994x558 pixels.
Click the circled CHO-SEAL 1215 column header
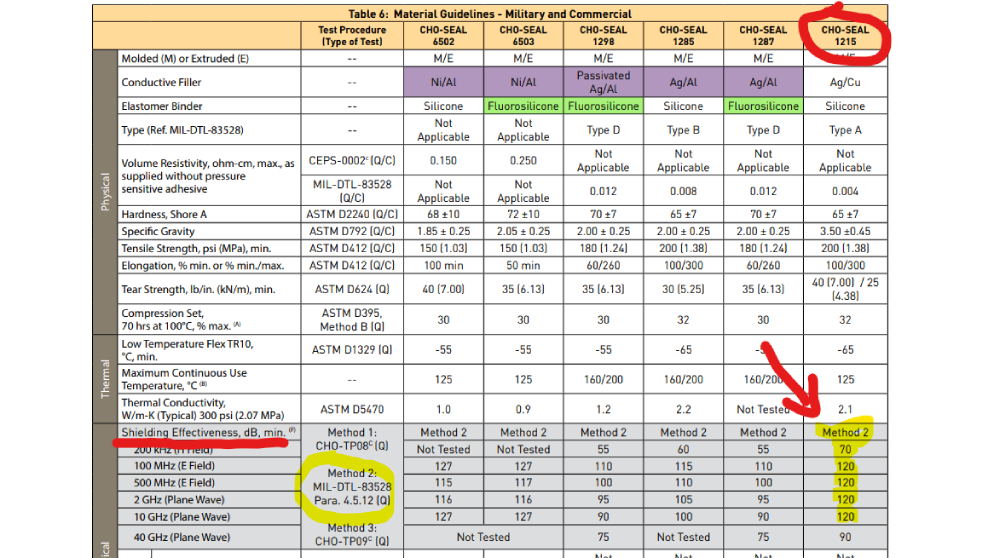coord(844,36)
